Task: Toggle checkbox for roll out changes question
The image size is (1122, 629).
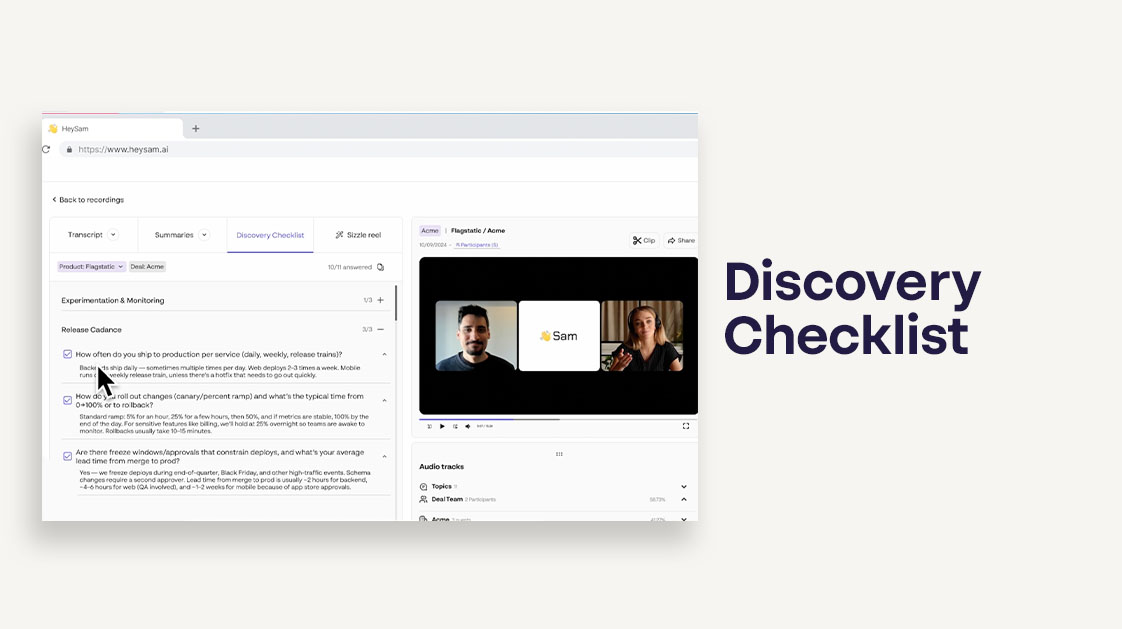Action: tap(67, 400)
